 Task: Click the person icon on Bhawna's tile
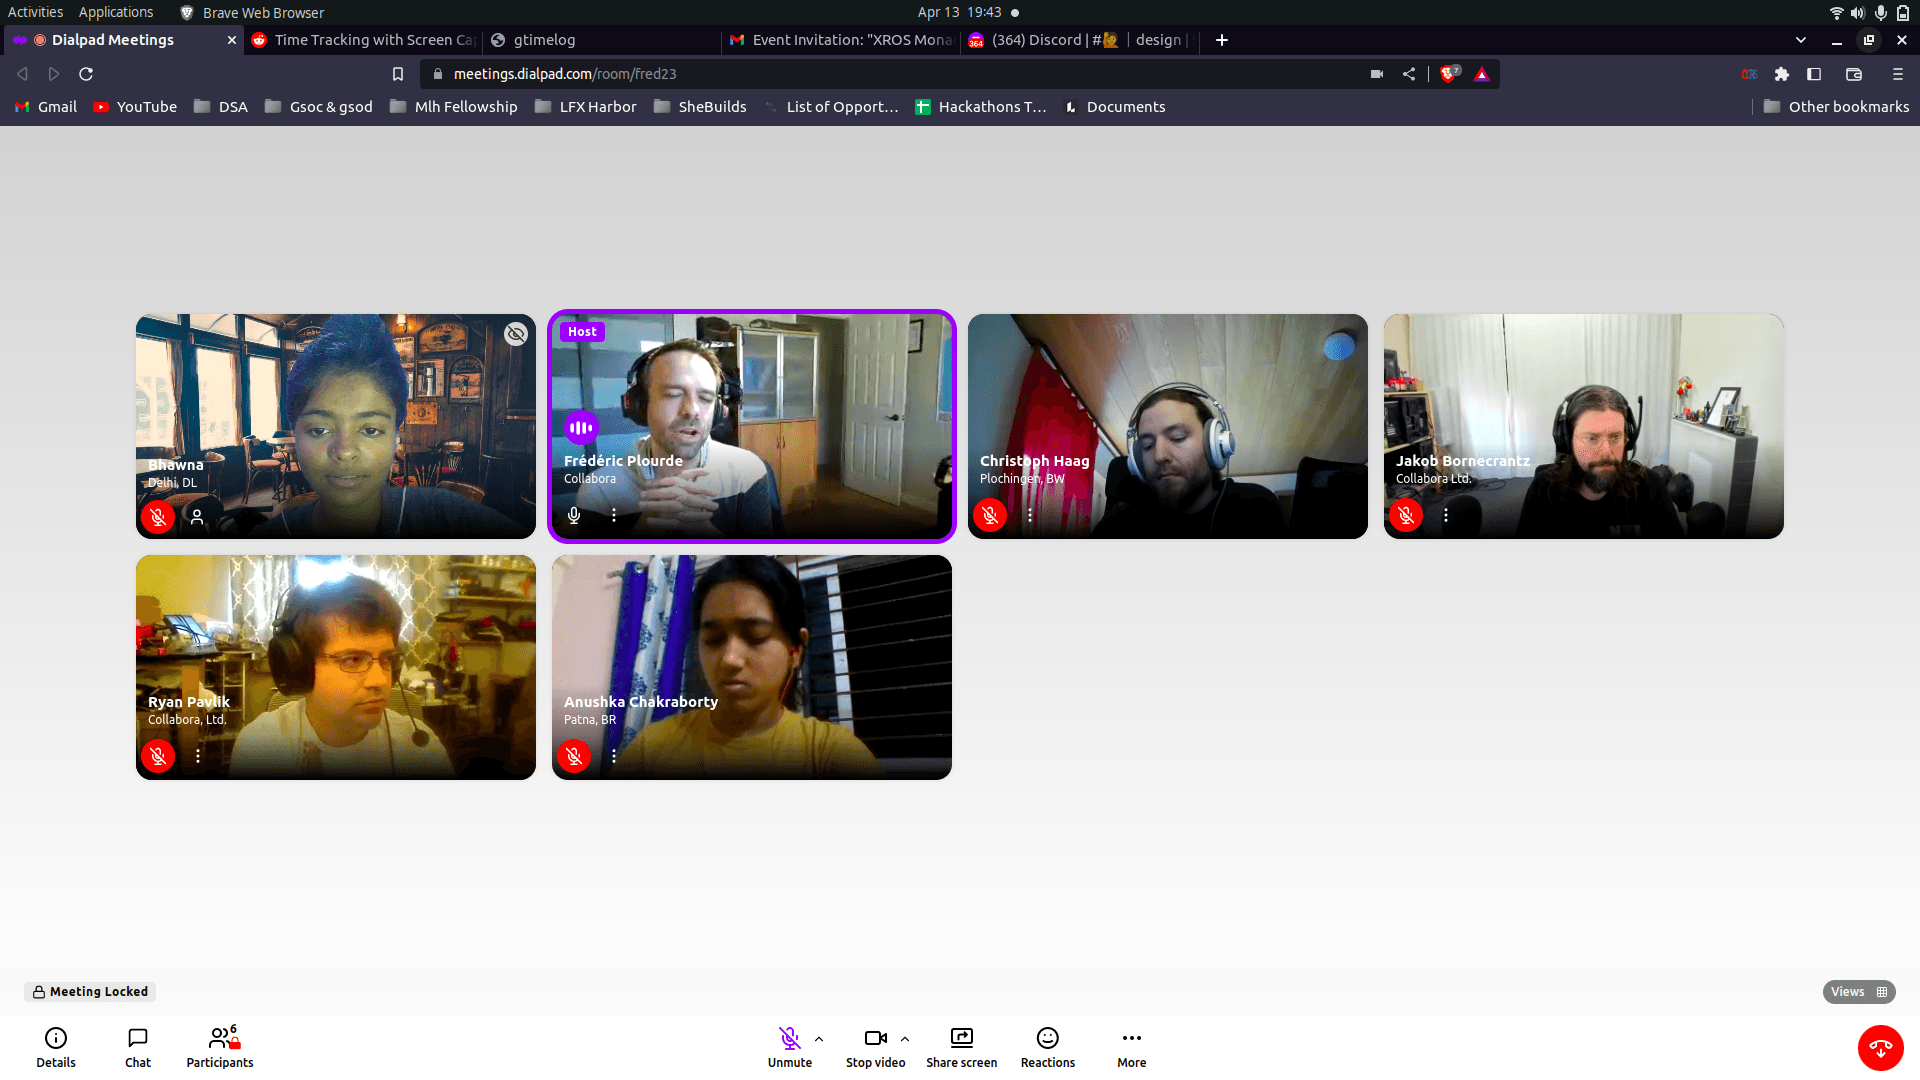pos(197,517)
